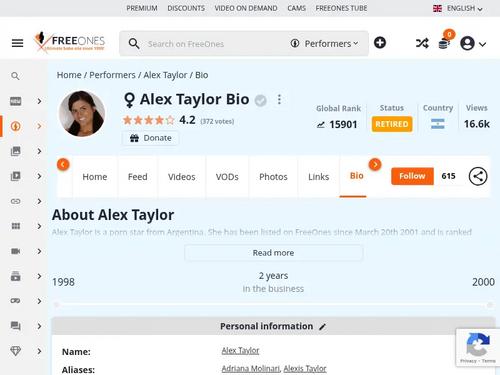Expand chevron next to photo gallery icon
500x375 pixels.
[39, 151]
